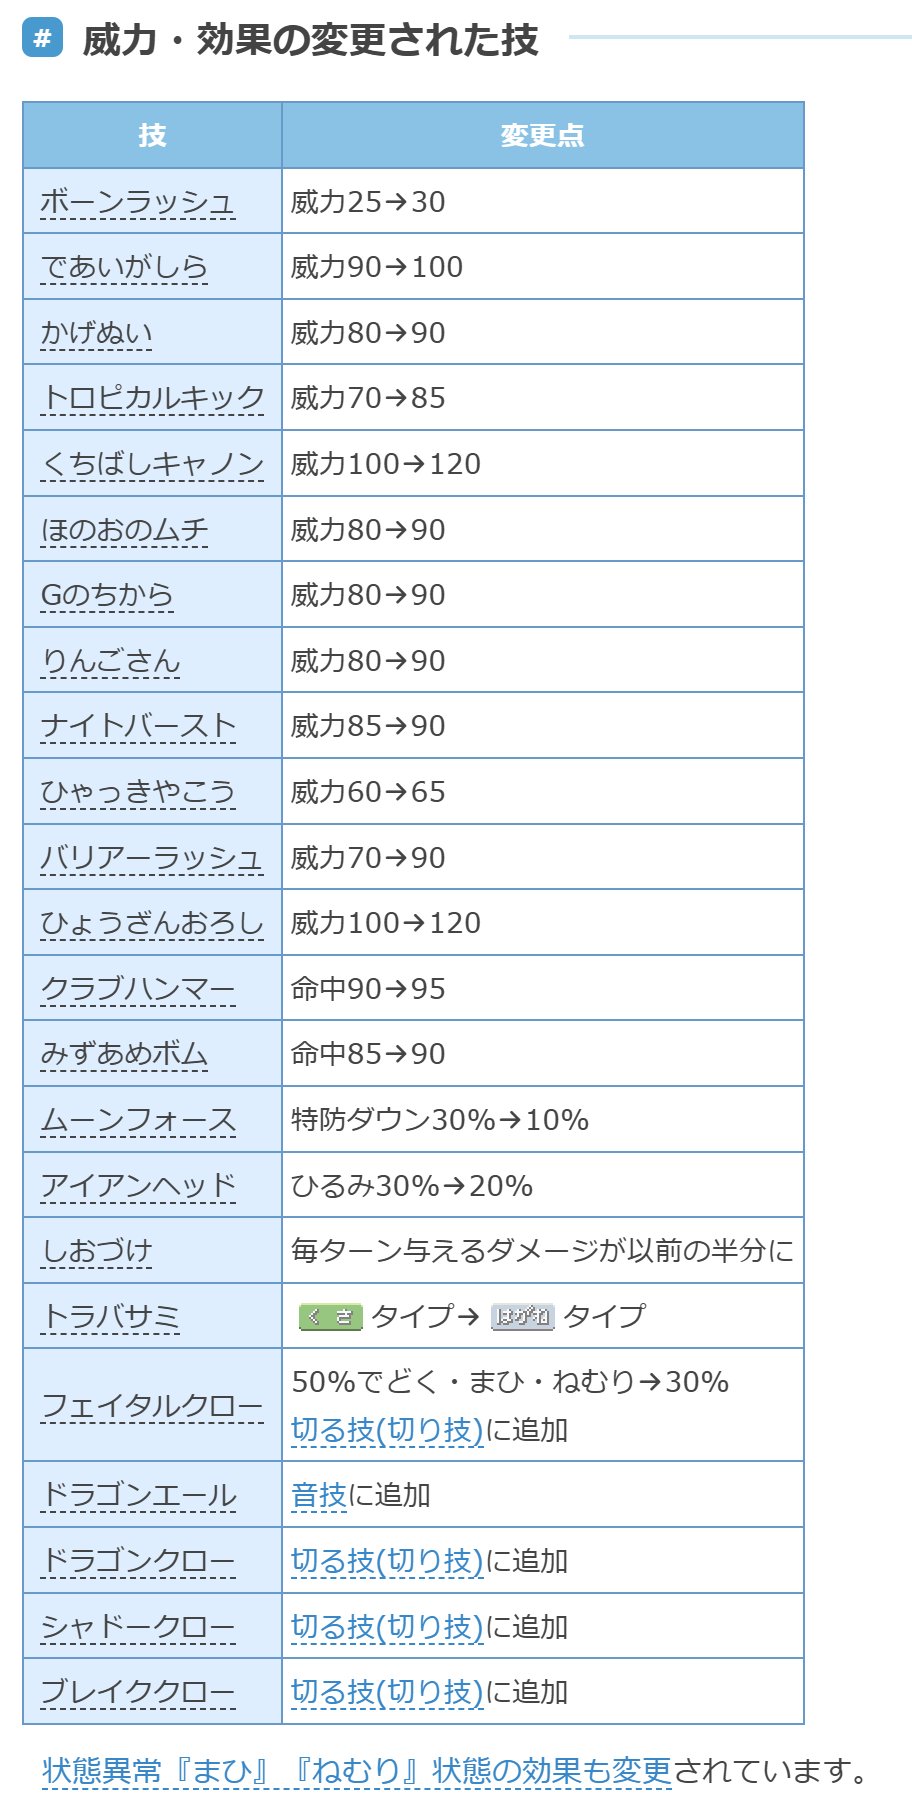Open 切る技 link in フェイタルクロー row

[x=387, y=1430]
